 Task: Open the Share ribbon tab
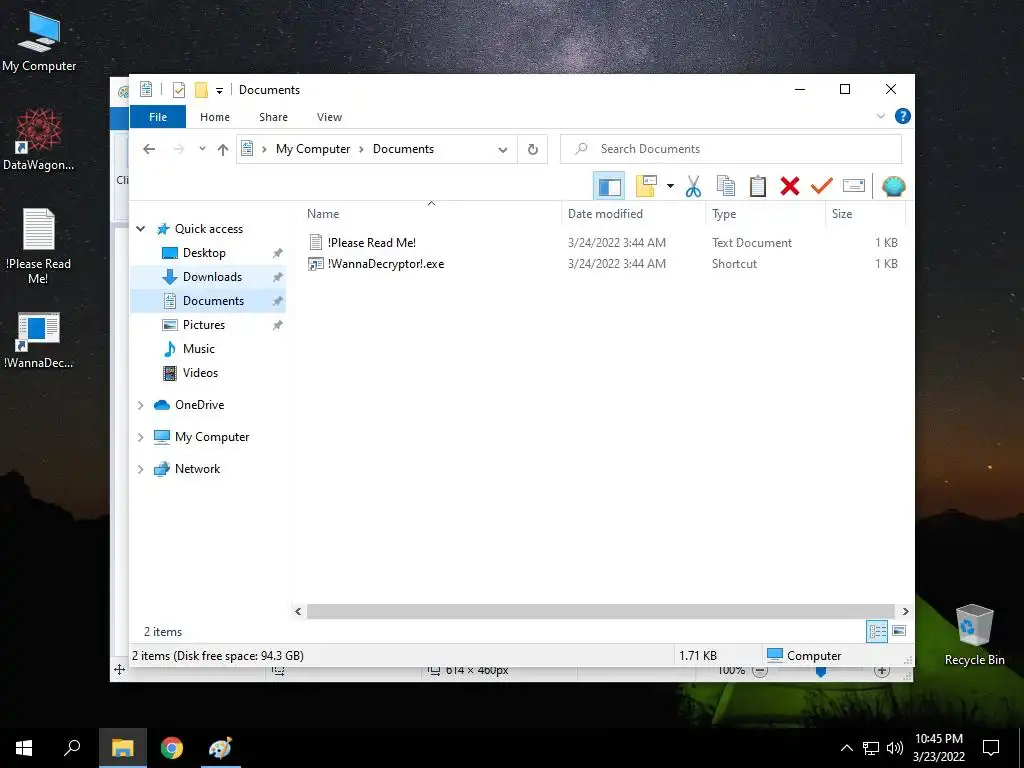(273, 117)
